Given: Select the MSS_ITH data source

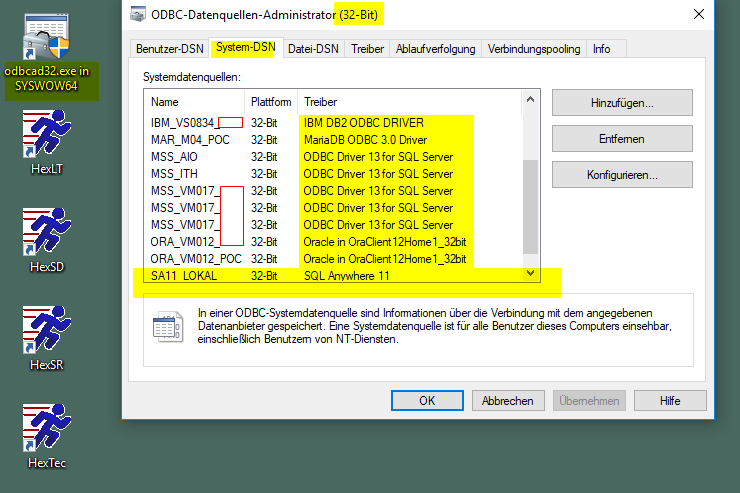Looking at the screenshot, I should (x=333, y=174).
